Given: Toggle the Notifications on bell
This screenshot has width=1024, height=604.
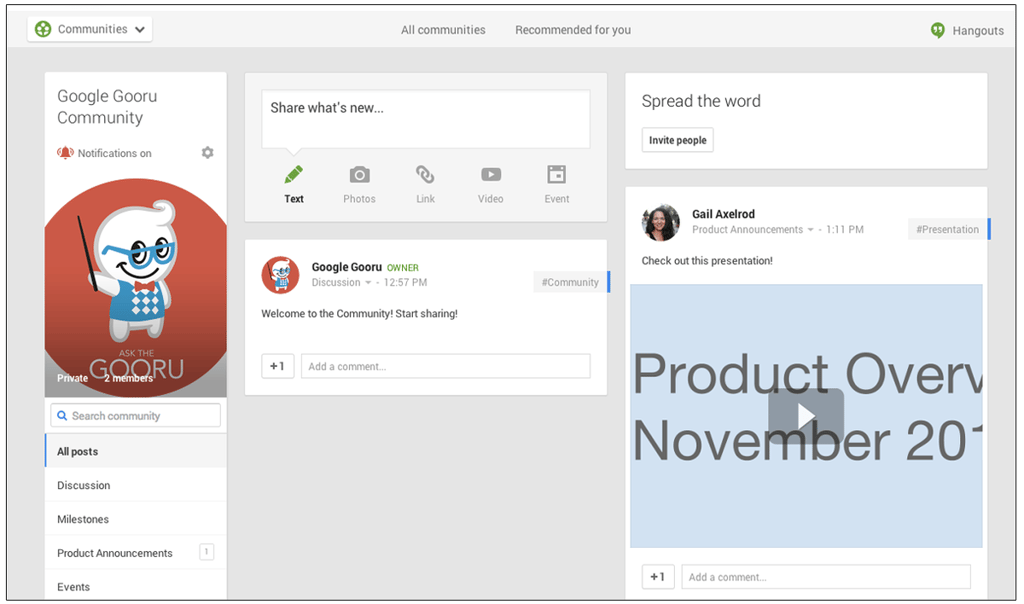Looking at the screenshot, I should 65,153.
